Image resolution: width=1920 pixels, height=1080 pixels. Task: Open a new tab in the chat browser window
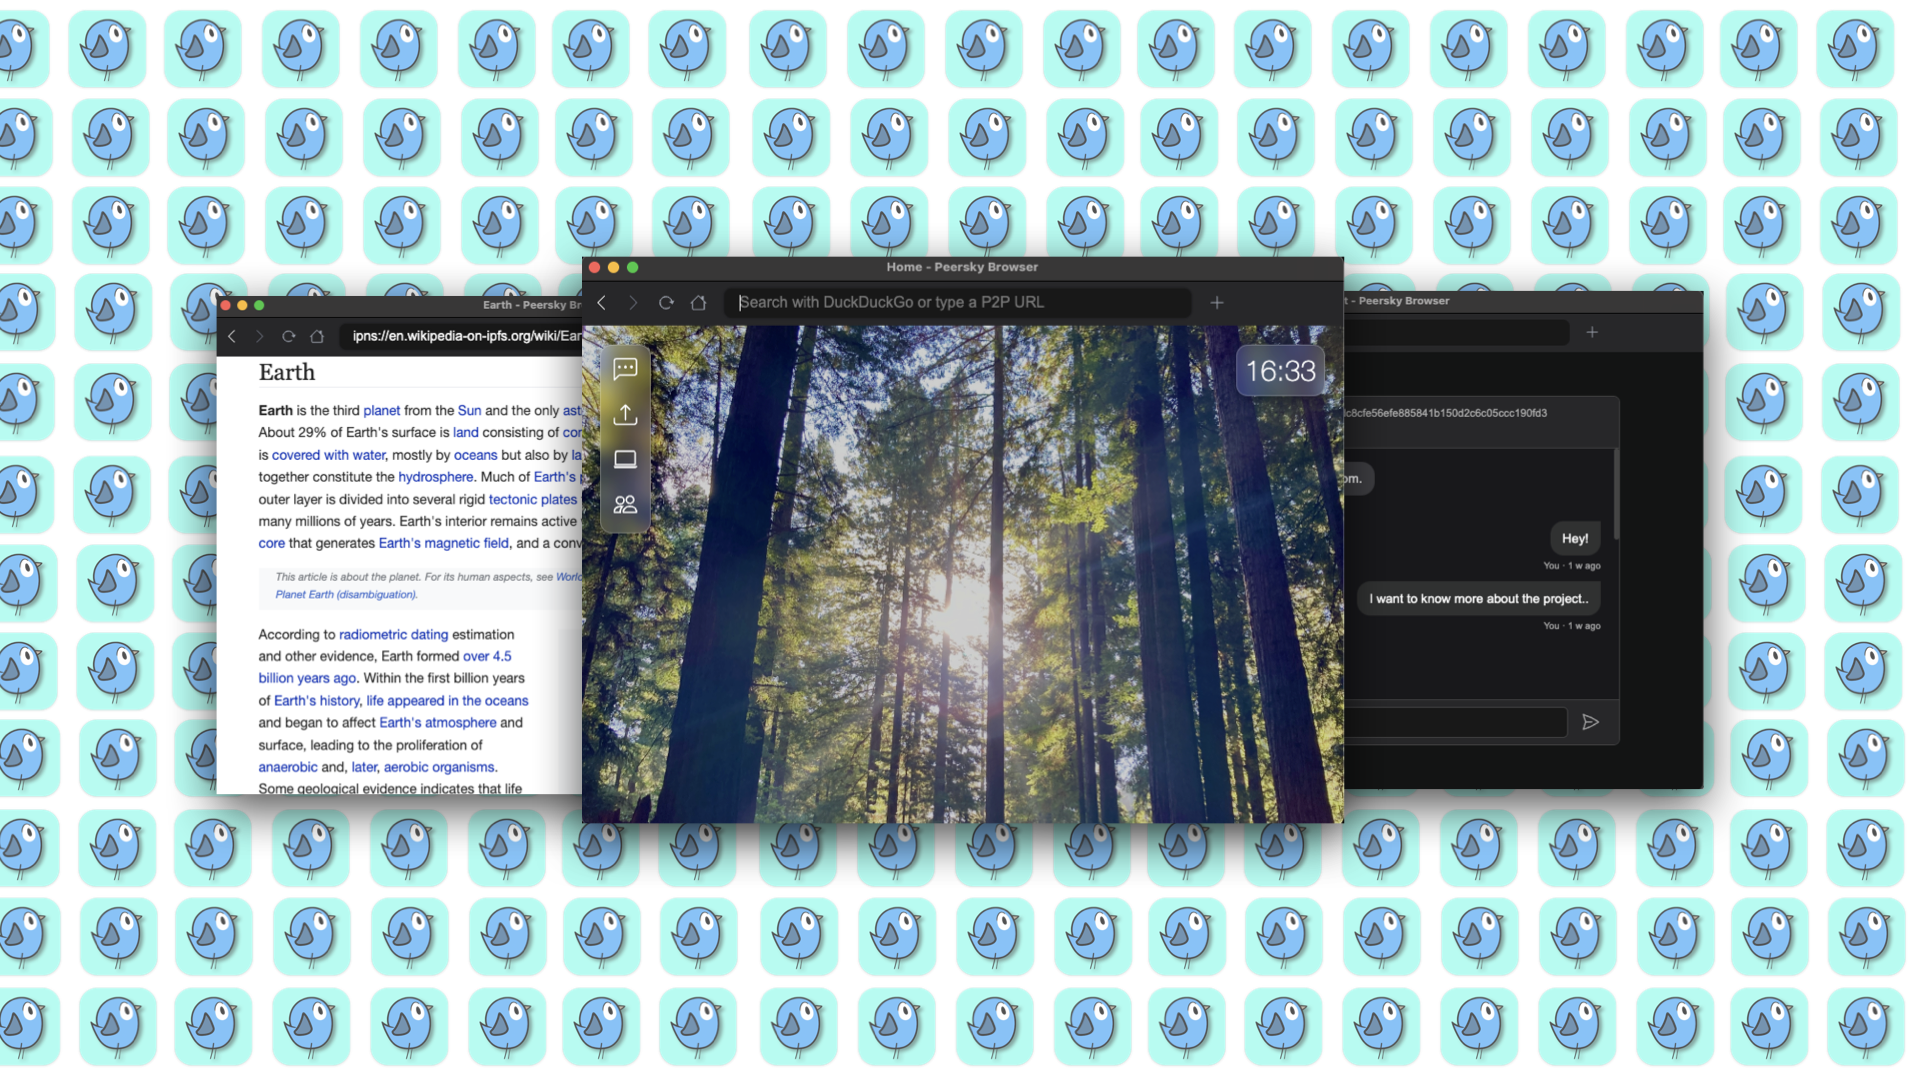coord(1592,332)
